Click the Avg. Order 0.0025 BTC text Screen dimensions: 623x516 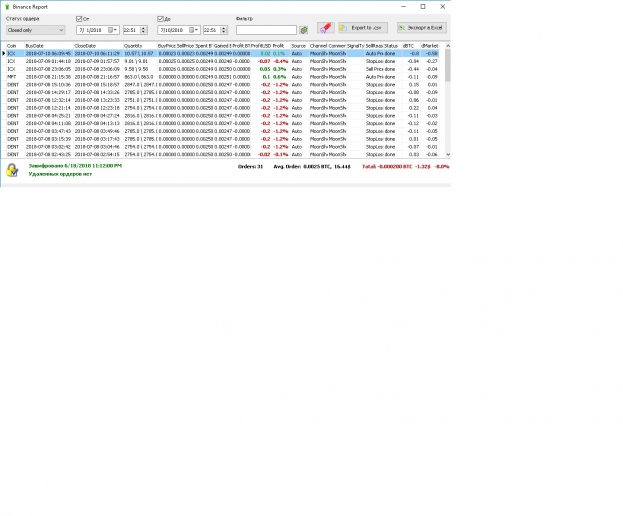[x=312, y=166]
